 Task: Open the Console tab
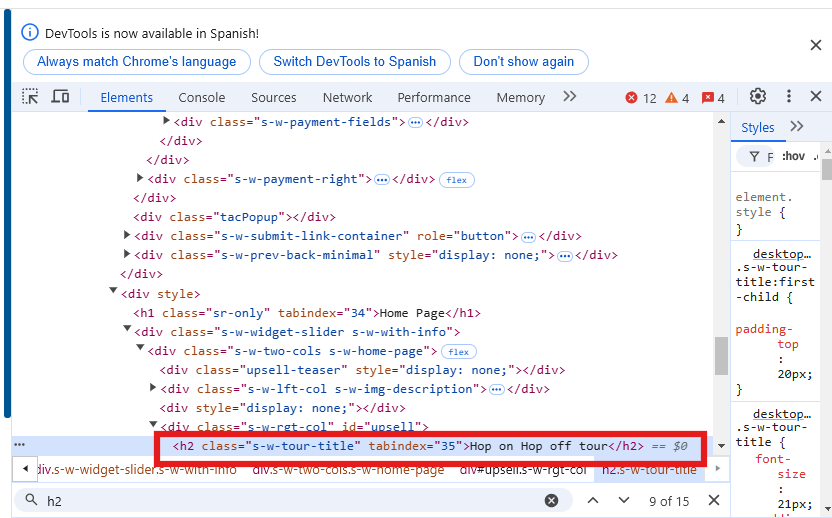click(x=202, y=98)
